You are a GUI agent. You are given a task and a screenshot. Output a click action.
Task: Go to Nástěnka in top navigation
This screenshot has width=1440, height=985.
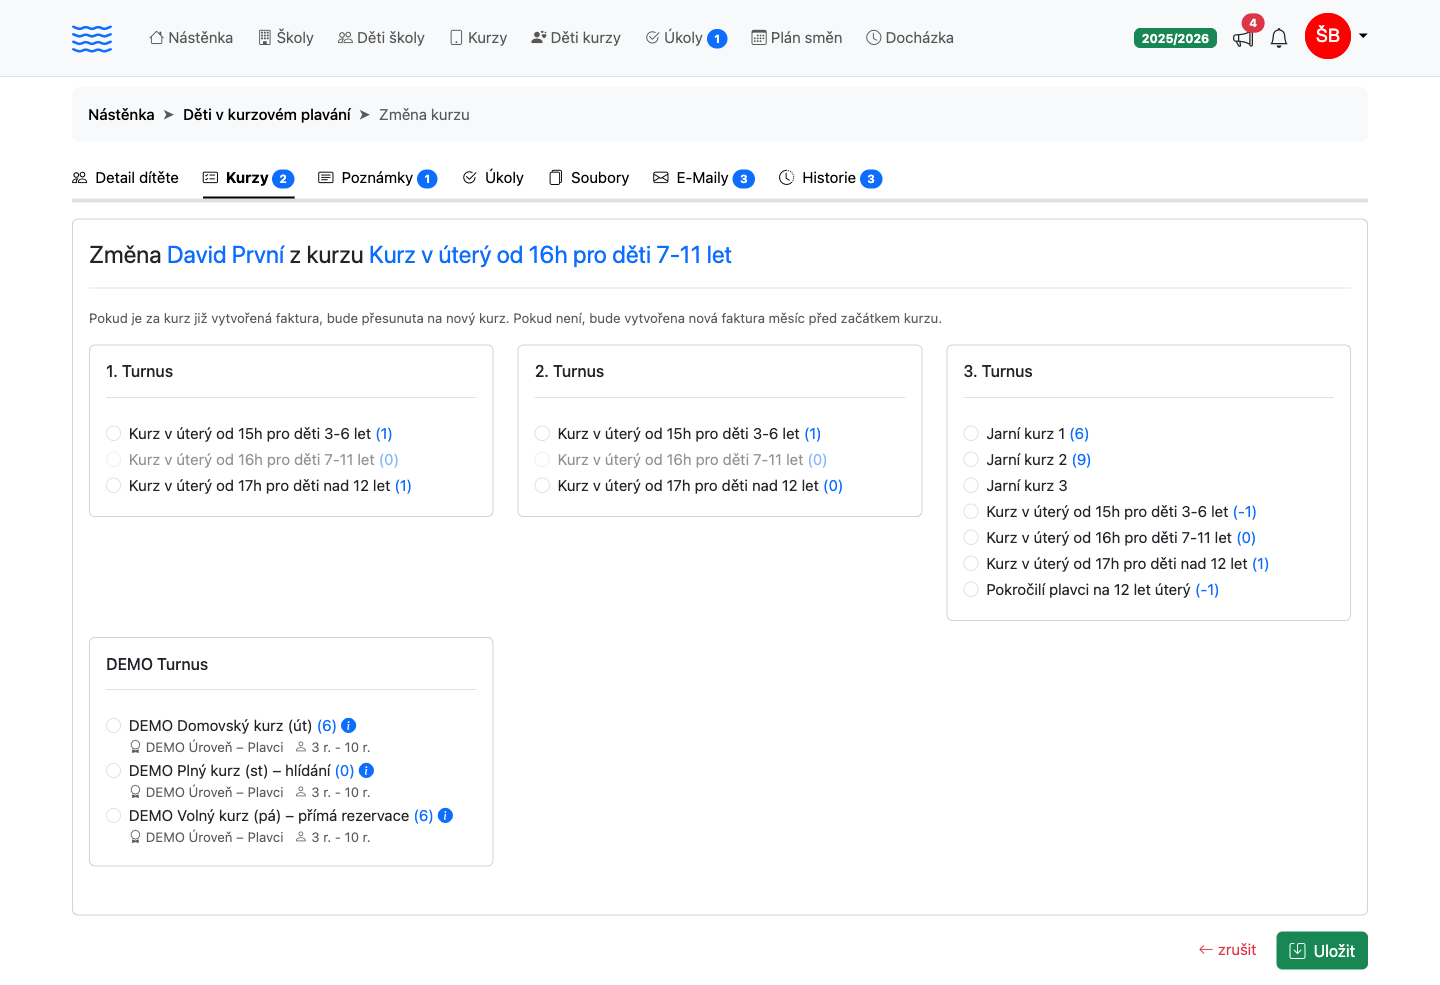(x=191, y=38)
